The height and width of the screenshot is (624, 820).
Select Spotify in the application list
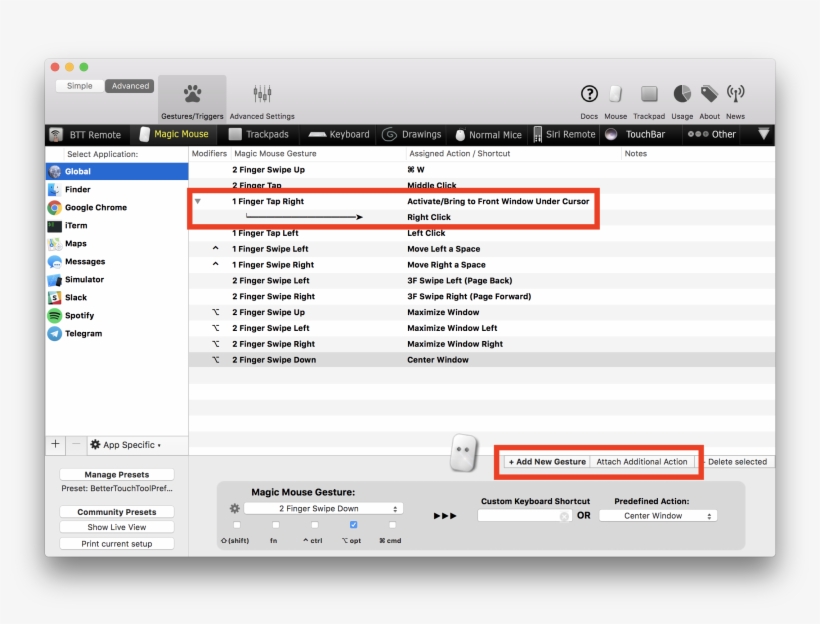(x=117, y=315)
